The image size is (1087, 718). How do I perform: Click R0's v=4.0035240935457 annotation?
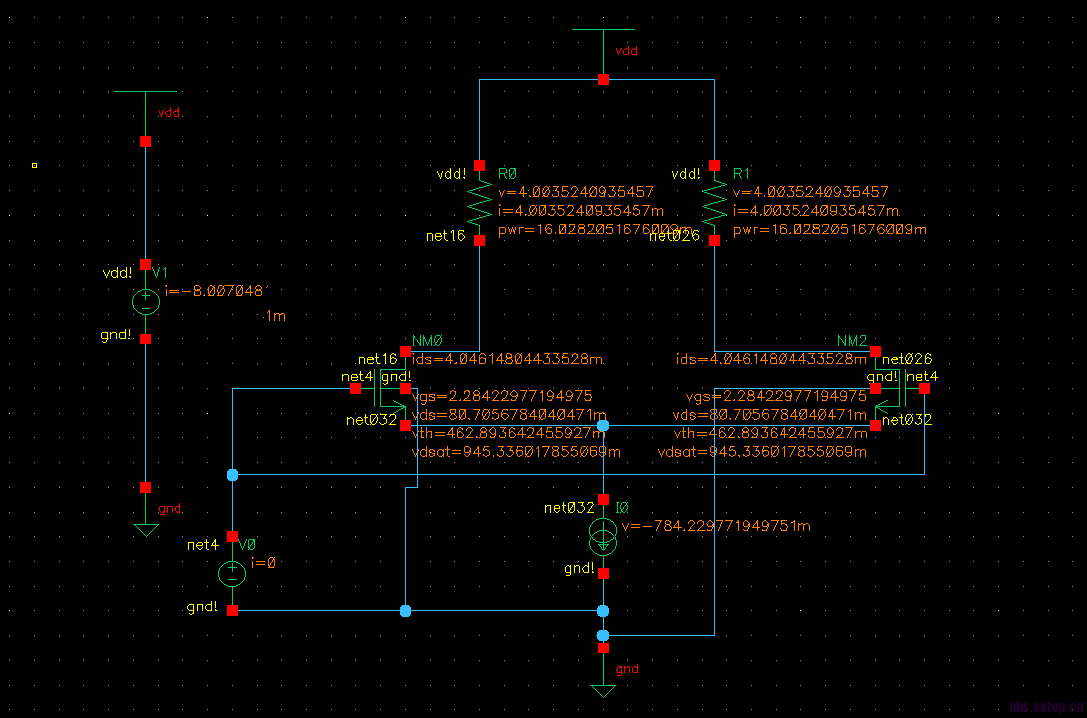click(x=576, y=192)
